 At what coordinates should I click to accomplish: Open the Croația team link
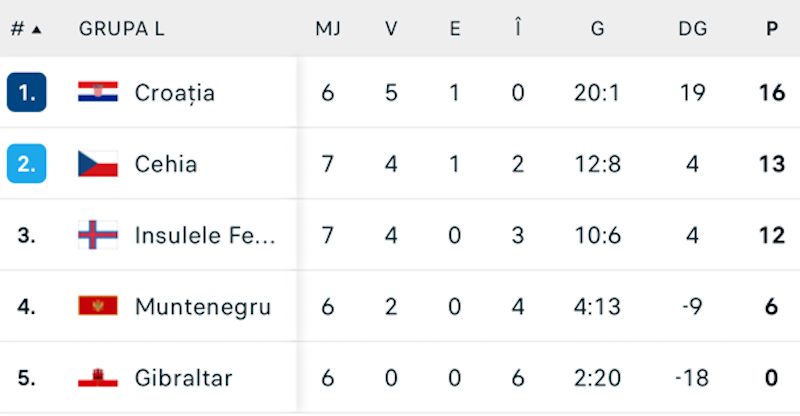[x=175, y=93]
